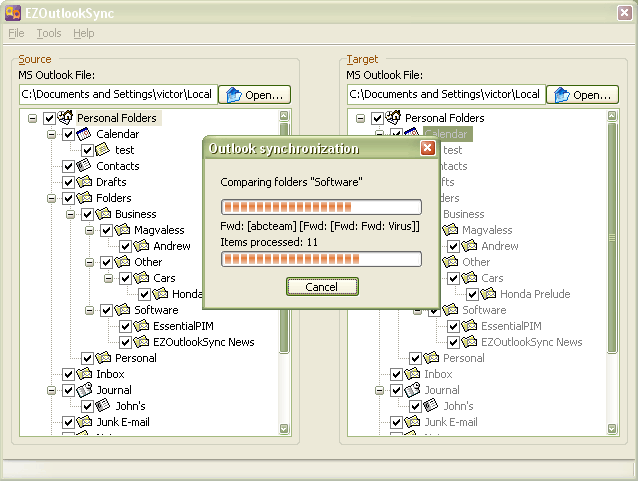Open the Tools menu
The image size is (638, 481).
(49, 33)
